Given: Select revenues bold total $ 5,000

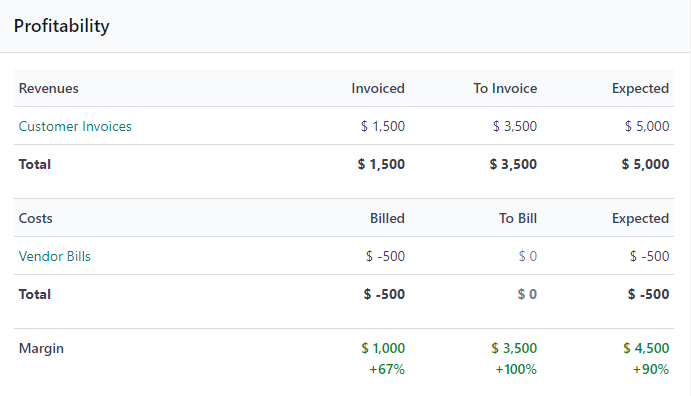Looking at the screenshot, I should click(645, 164).
